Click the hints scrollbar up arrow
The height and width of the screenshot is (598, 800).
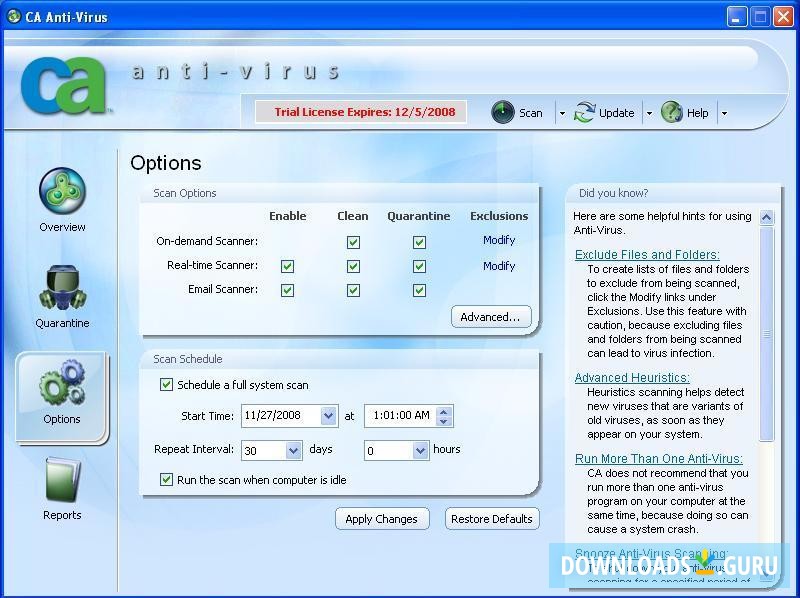766,217
